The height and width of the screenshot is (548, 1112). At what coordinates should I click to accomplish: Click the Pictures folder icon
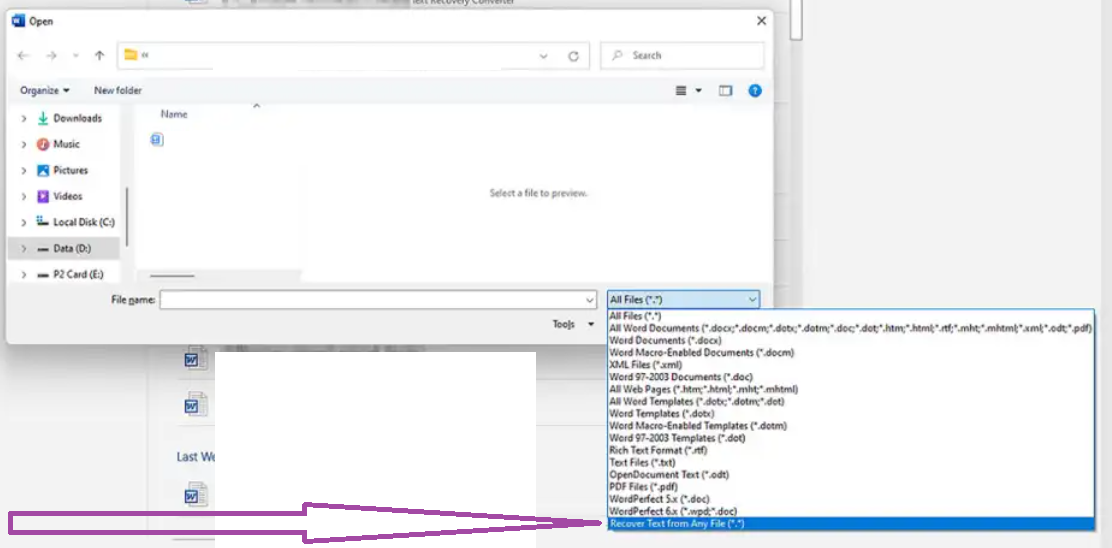pyautogui.click(x=43, y=170)
